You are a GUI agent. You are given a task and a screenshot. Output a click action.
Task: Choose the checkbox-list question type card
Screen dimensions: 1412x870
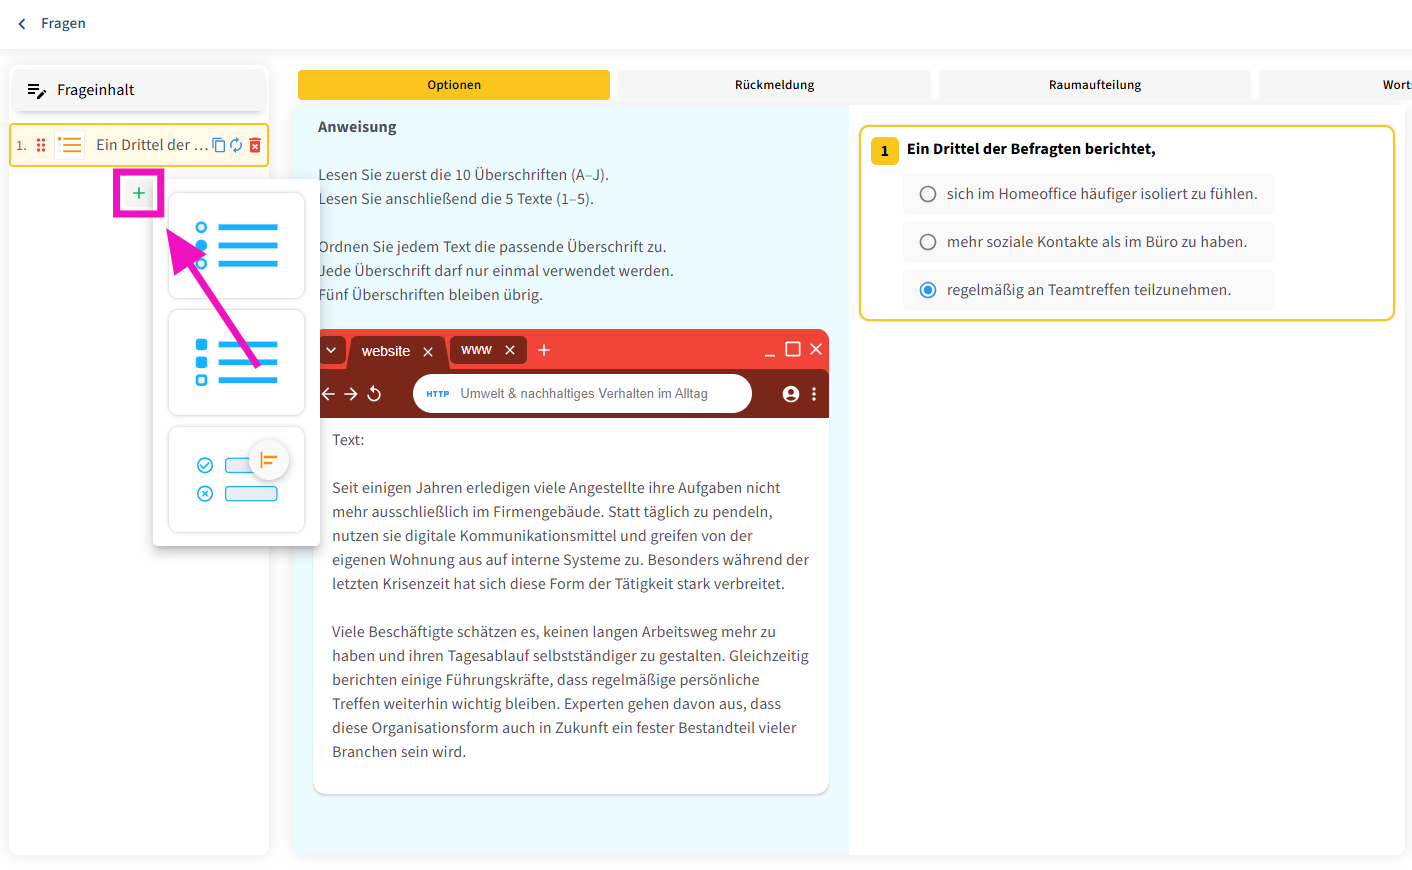click(x=237, y=362)
